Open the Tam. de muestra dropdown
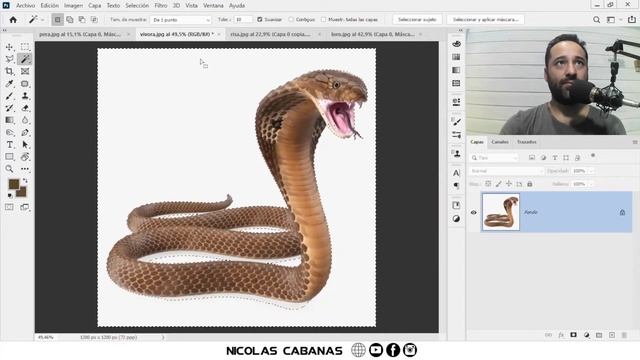This screenshot has width=640, height=360. (181, 20)
